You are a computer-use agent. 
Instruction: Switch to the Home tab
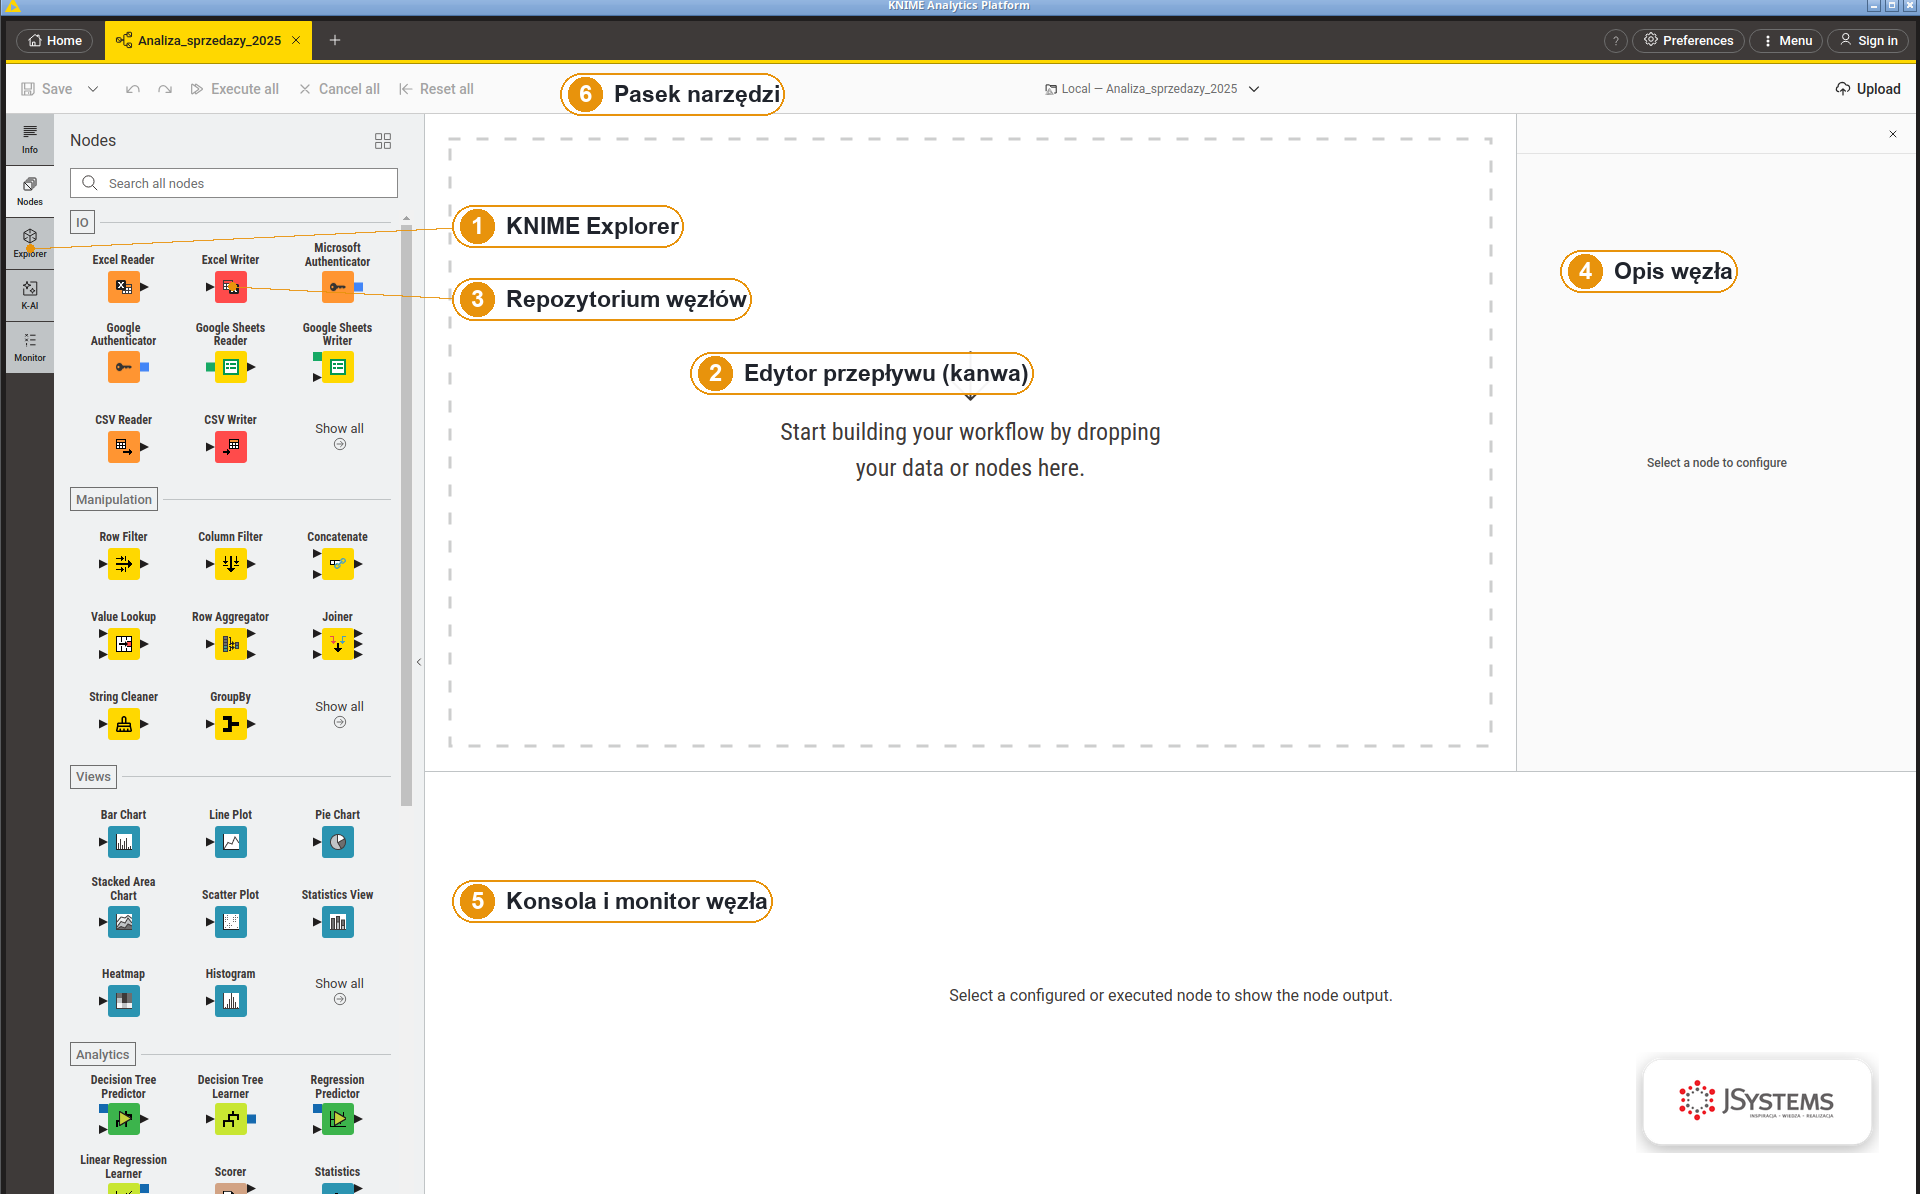[55, 41]
